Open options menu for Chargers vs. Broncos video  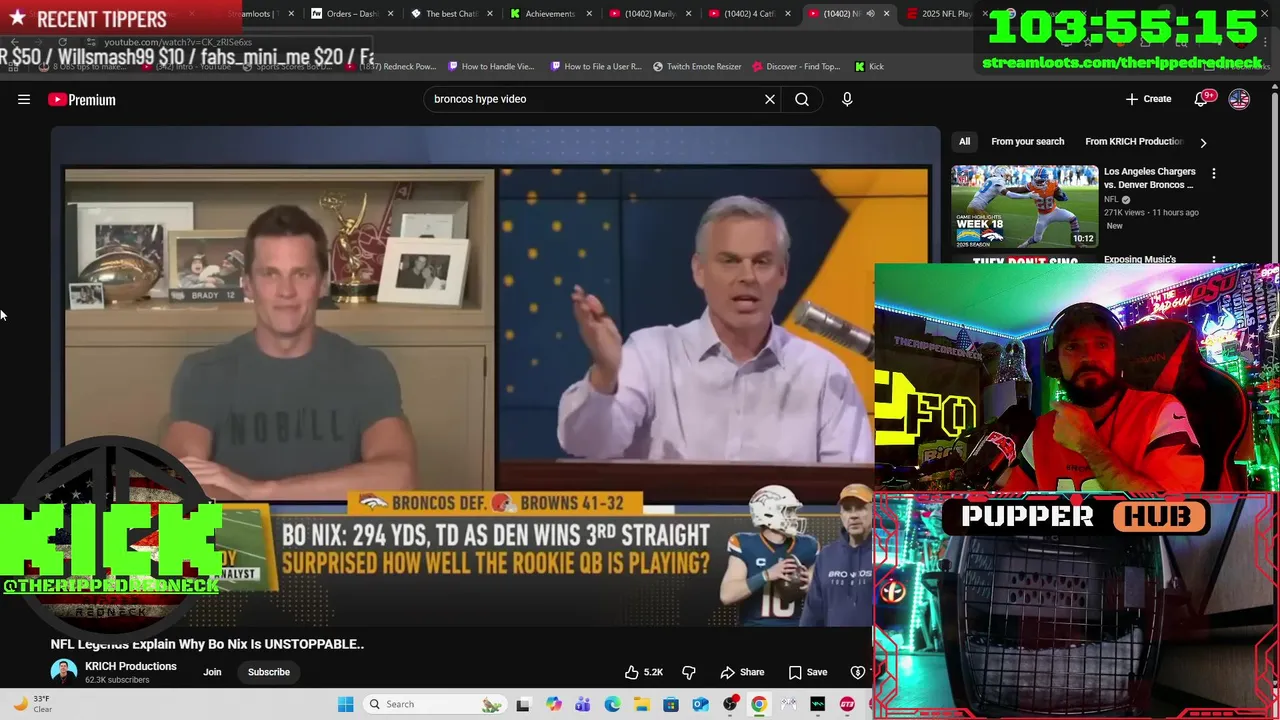pos(1214,174)
